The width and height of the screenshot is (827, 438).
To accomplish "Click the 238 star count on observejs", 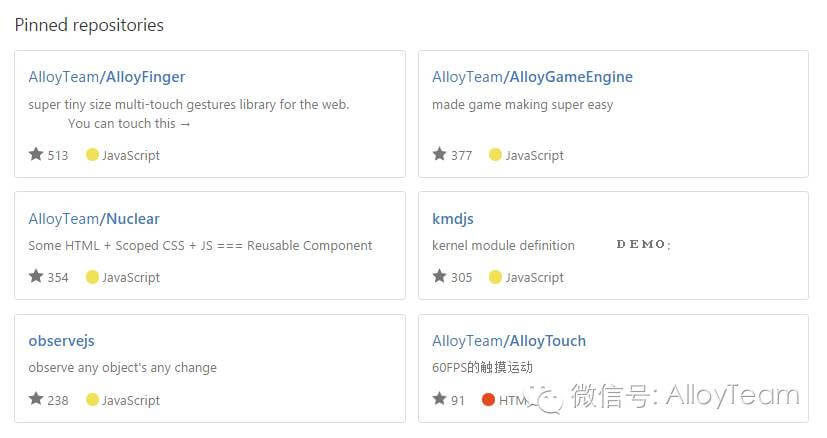I will 58,400.
